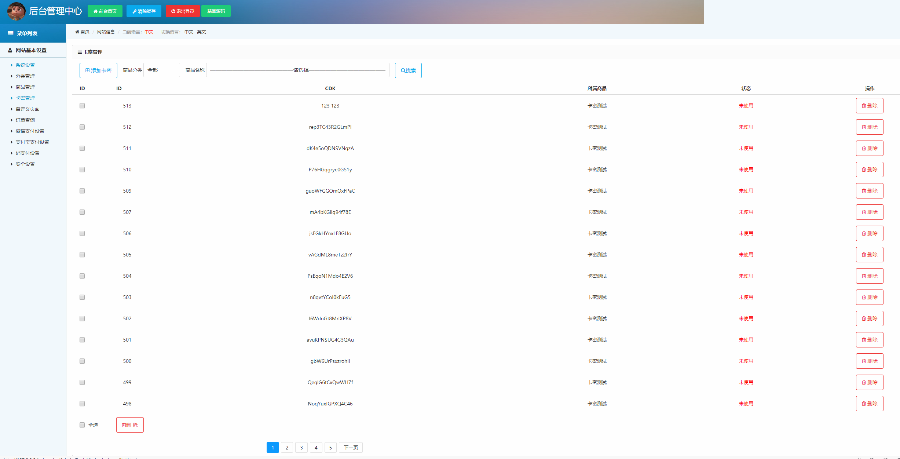Click the blue wrench button in header

[x=143, y=11]
